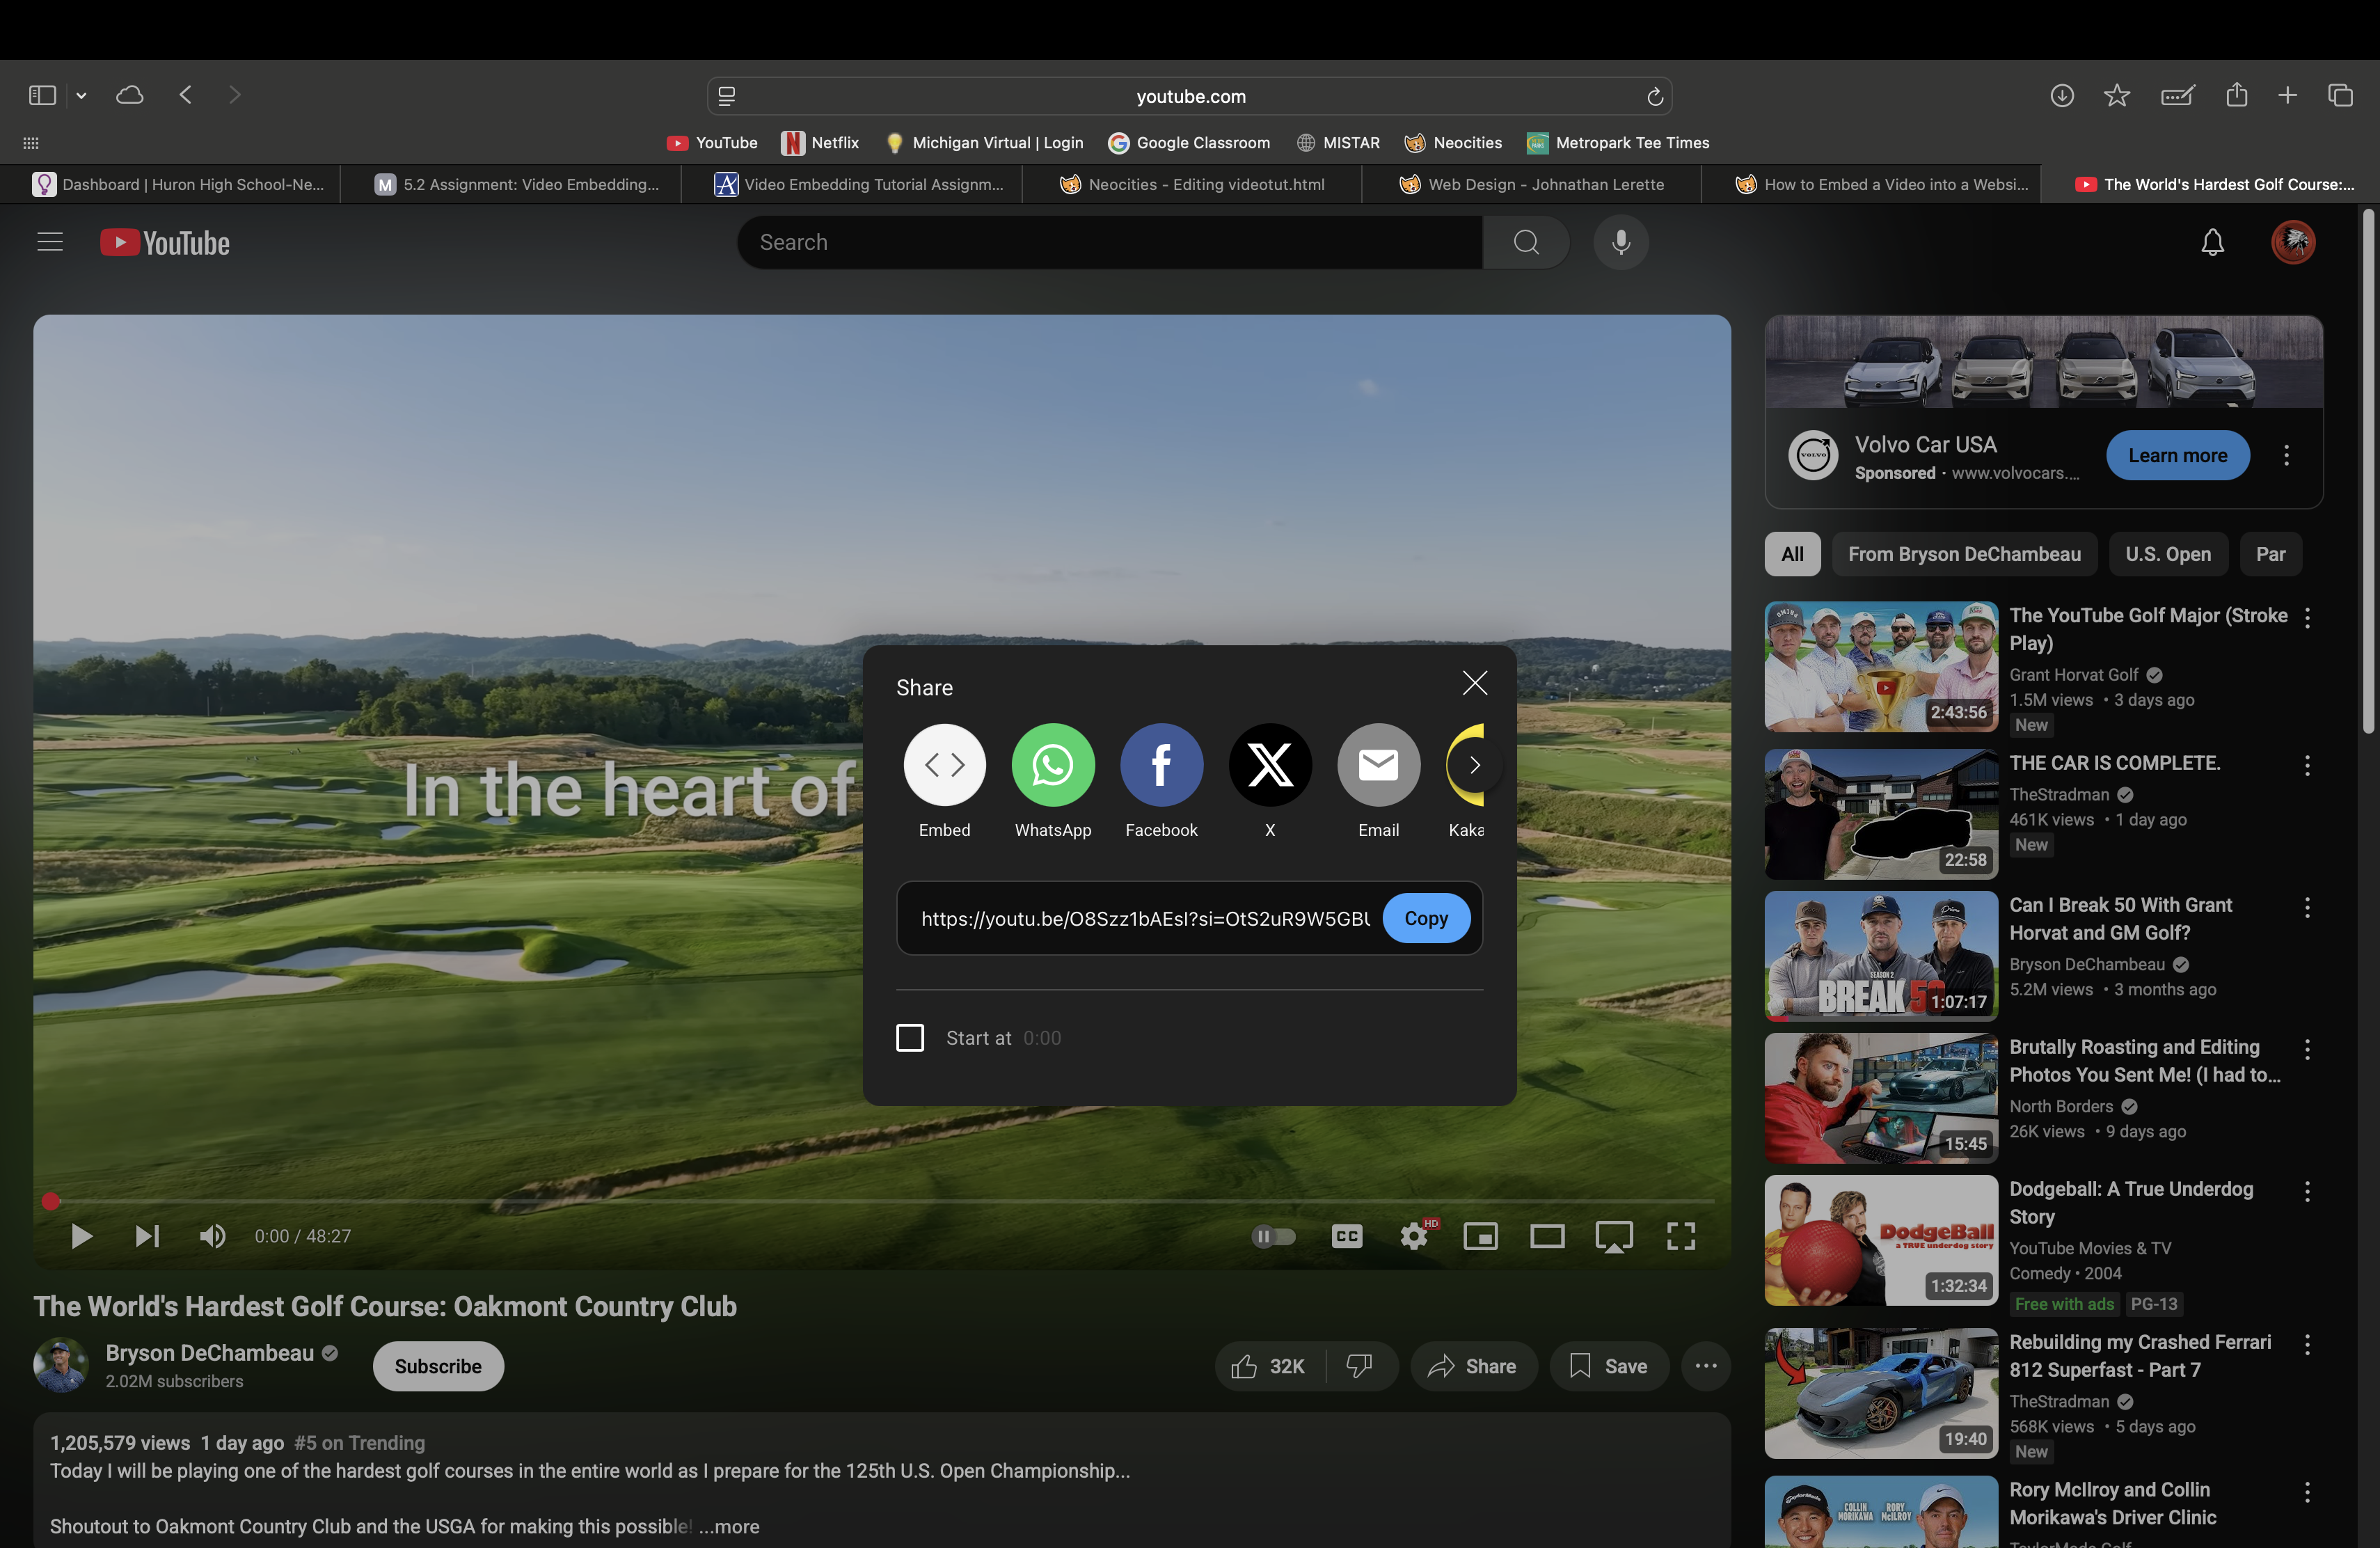Open options for Can I Break 50 video
This screenshot has height=1548, width=2380.
[2308, 908]
